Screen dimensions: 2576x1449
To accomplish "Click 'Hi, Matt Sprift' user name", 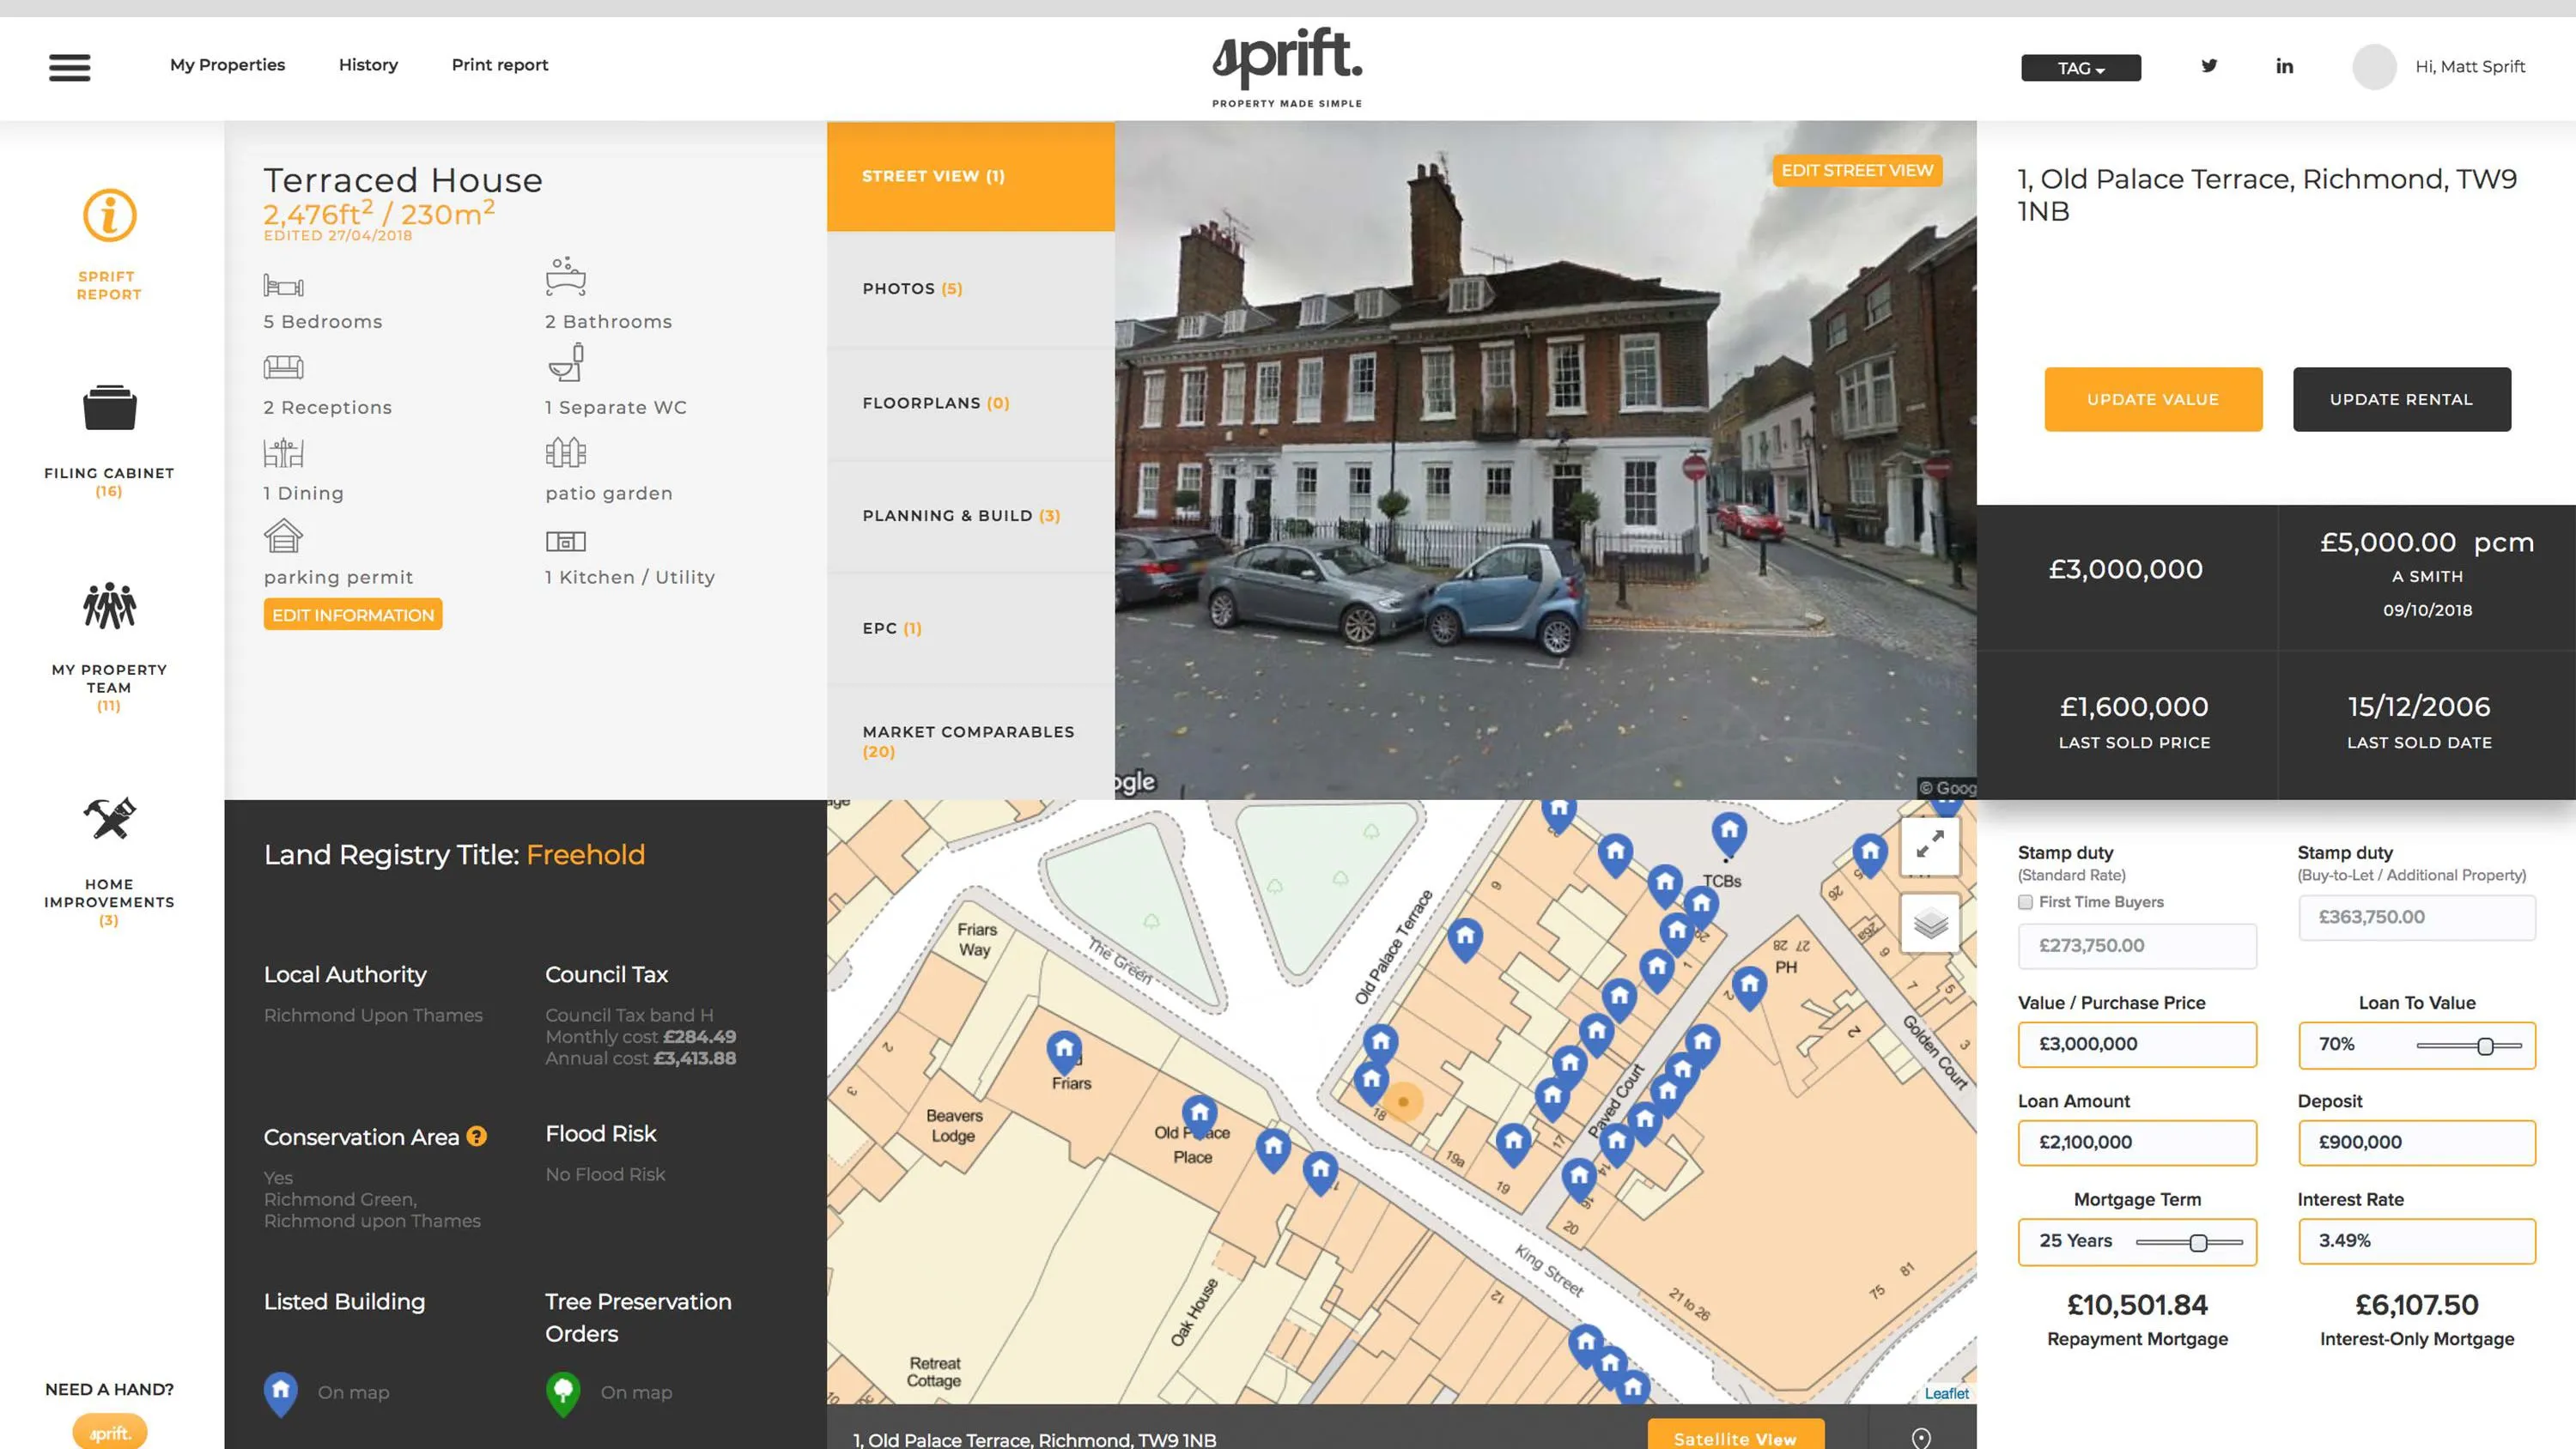I will 2470,67.
